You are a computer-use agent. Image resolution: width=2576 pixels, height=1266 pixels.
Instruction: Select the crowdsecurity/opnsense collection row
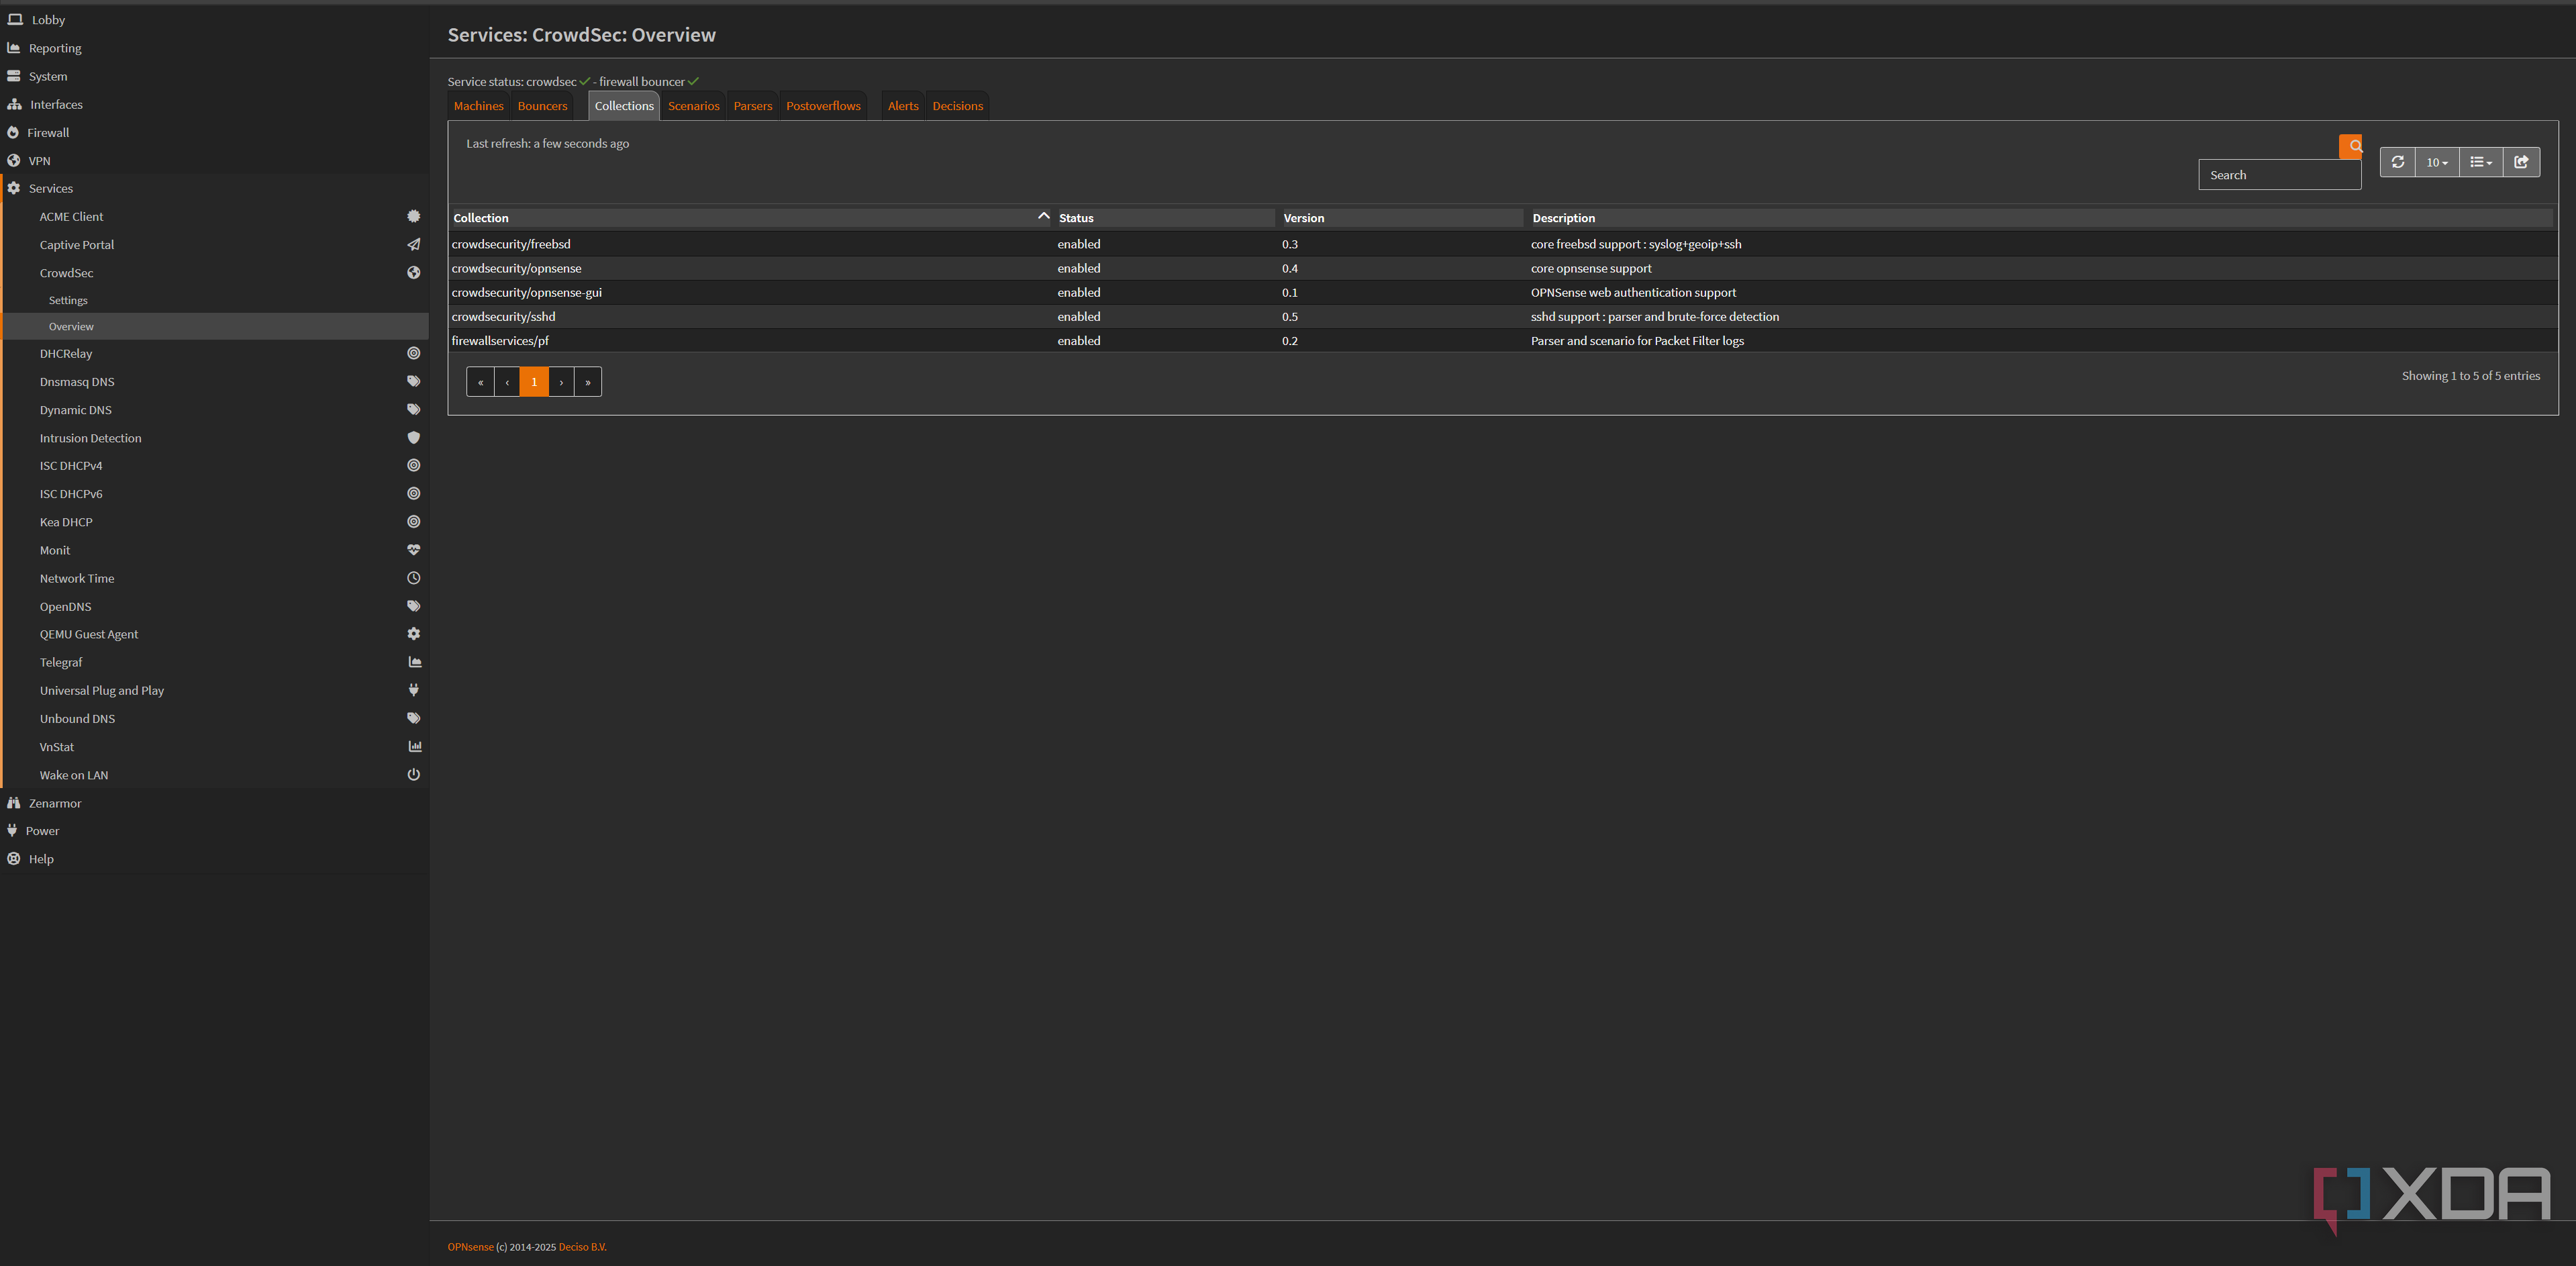tap(1503, 268)
